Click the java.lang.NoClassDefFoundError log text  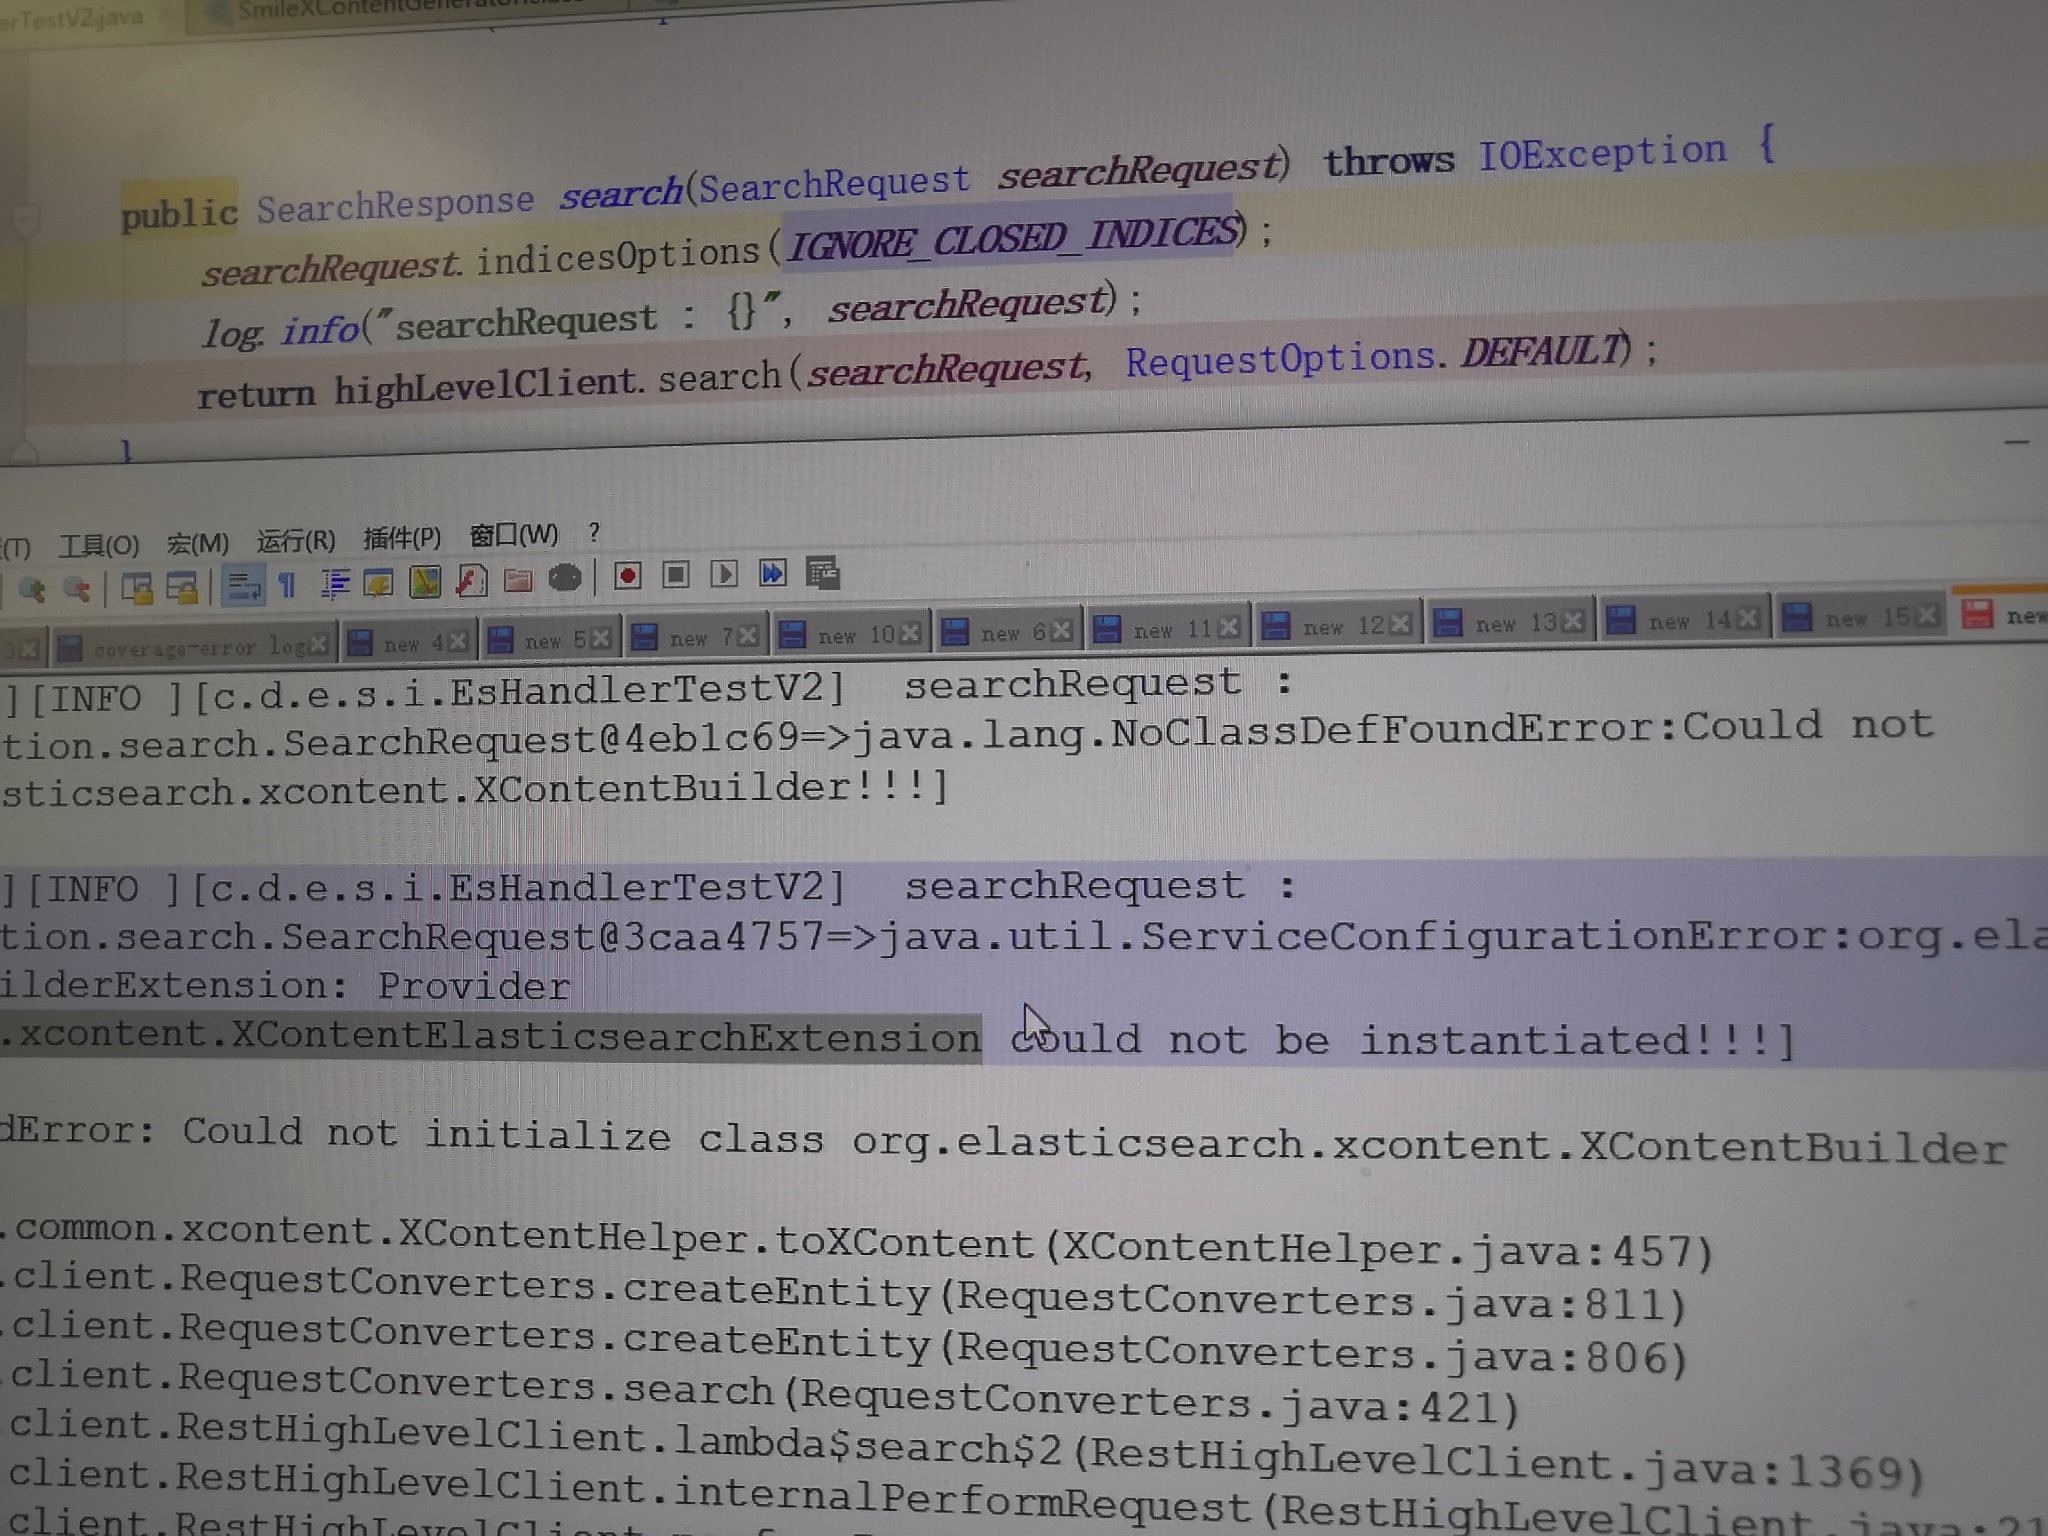[1262, 732]
